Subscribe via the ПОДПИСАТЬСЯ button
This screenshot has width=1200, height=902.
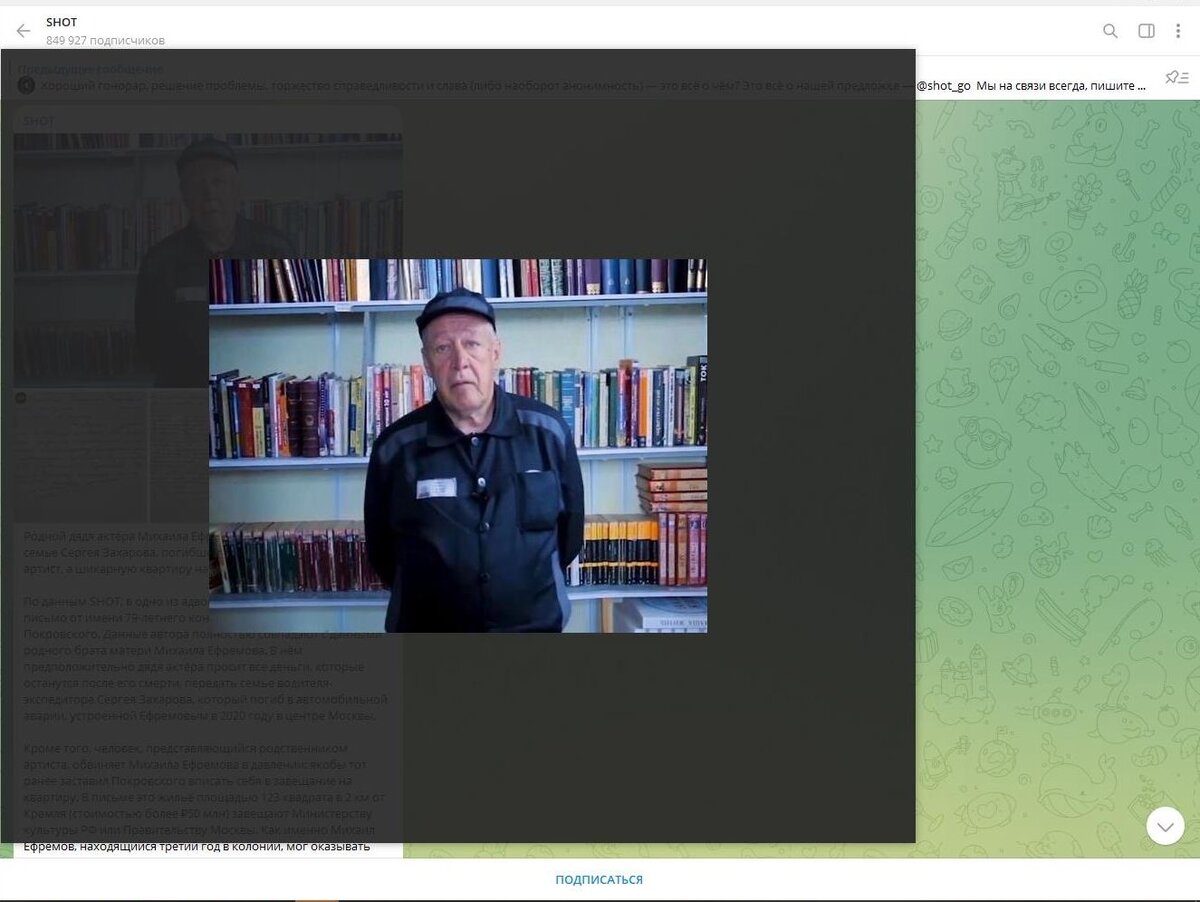[599, 880]
